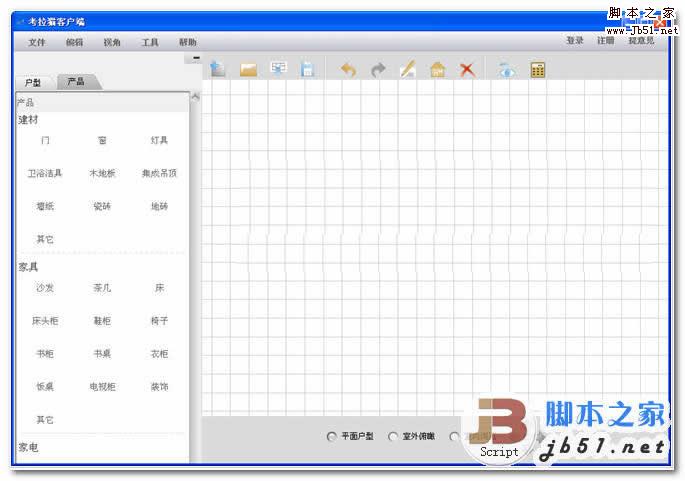This screenshot has width=685, height=481.
Task: Select the pencil draw tool
Action: point(407,69)
